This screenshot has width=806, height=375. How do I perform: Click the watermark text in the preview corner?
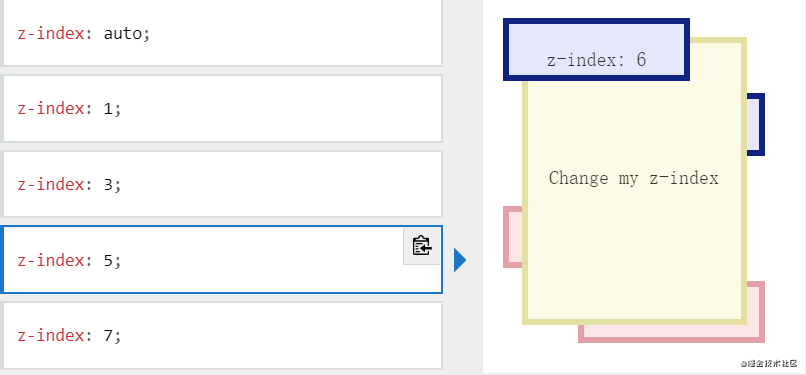(x=769, y=363)
